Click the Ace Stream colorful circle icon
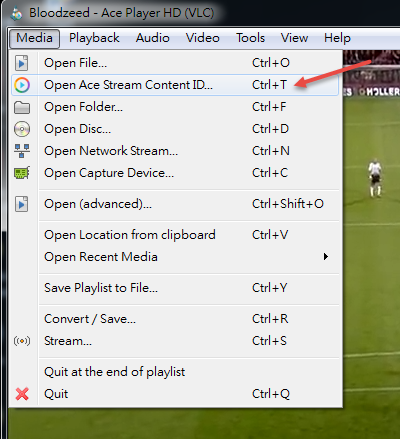Viewport: 400px width, 439px height. [22, 85]
